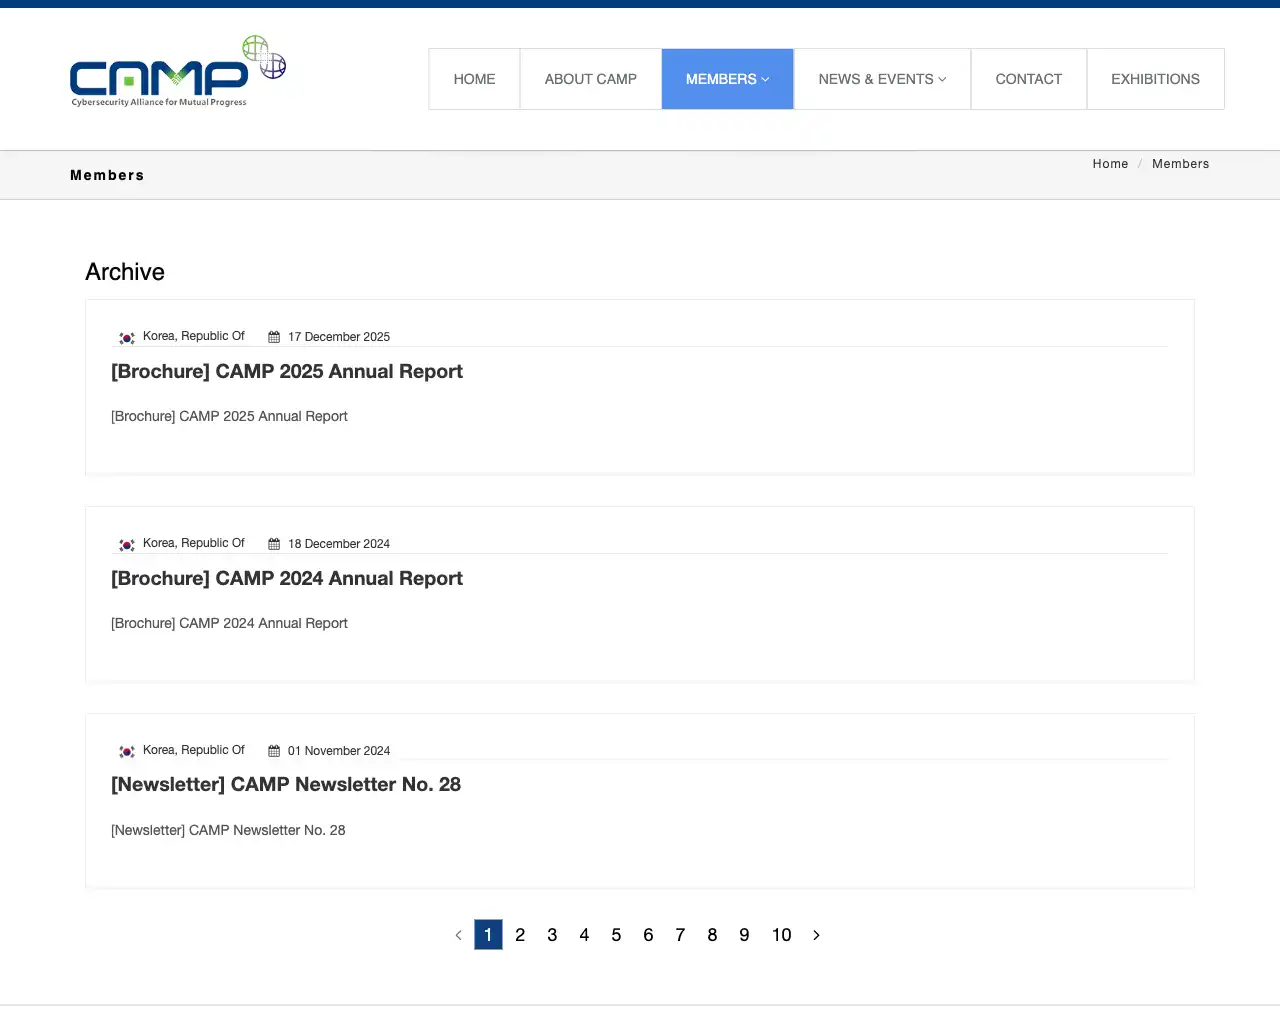Expand the MEMBERS dropdown menu
The image size is (1280, 1024).
[x=728, y=79]
